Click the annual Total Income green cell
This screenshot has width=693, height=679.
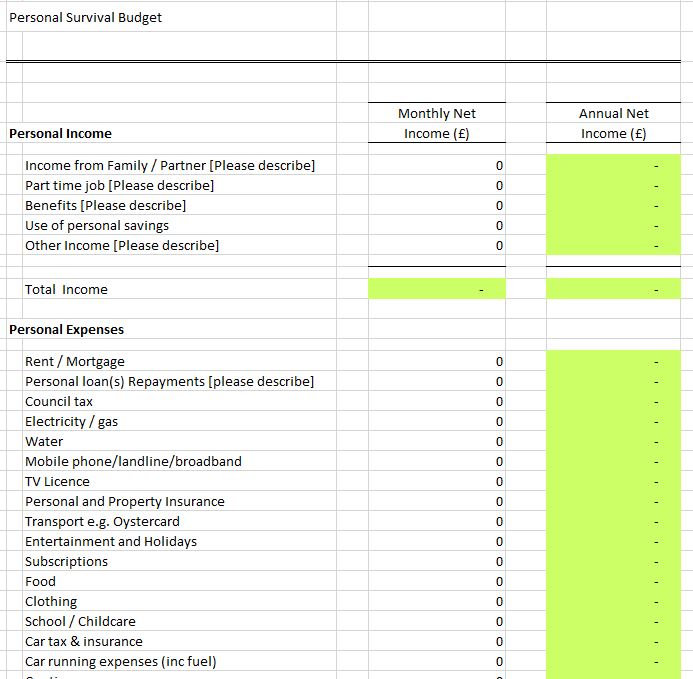click(x=613, y=289)
